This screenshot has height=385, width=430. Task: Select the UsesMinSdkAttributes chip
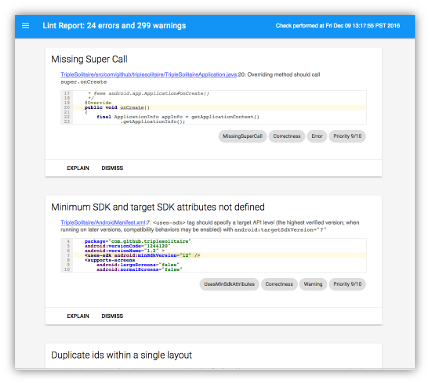tap(229, 284)
